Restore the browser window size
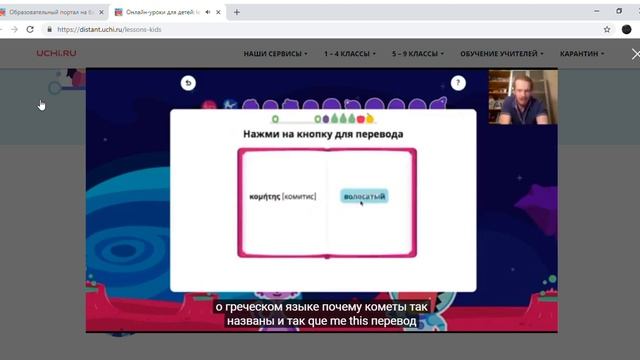 [619, 11]
